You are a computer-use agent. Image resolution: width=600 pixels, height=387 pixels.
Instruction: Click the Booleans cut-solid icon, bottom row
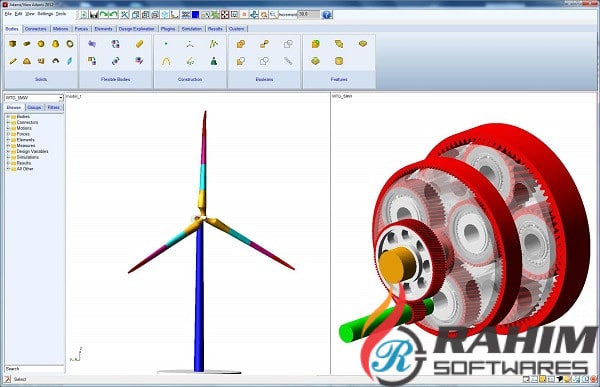241,61
